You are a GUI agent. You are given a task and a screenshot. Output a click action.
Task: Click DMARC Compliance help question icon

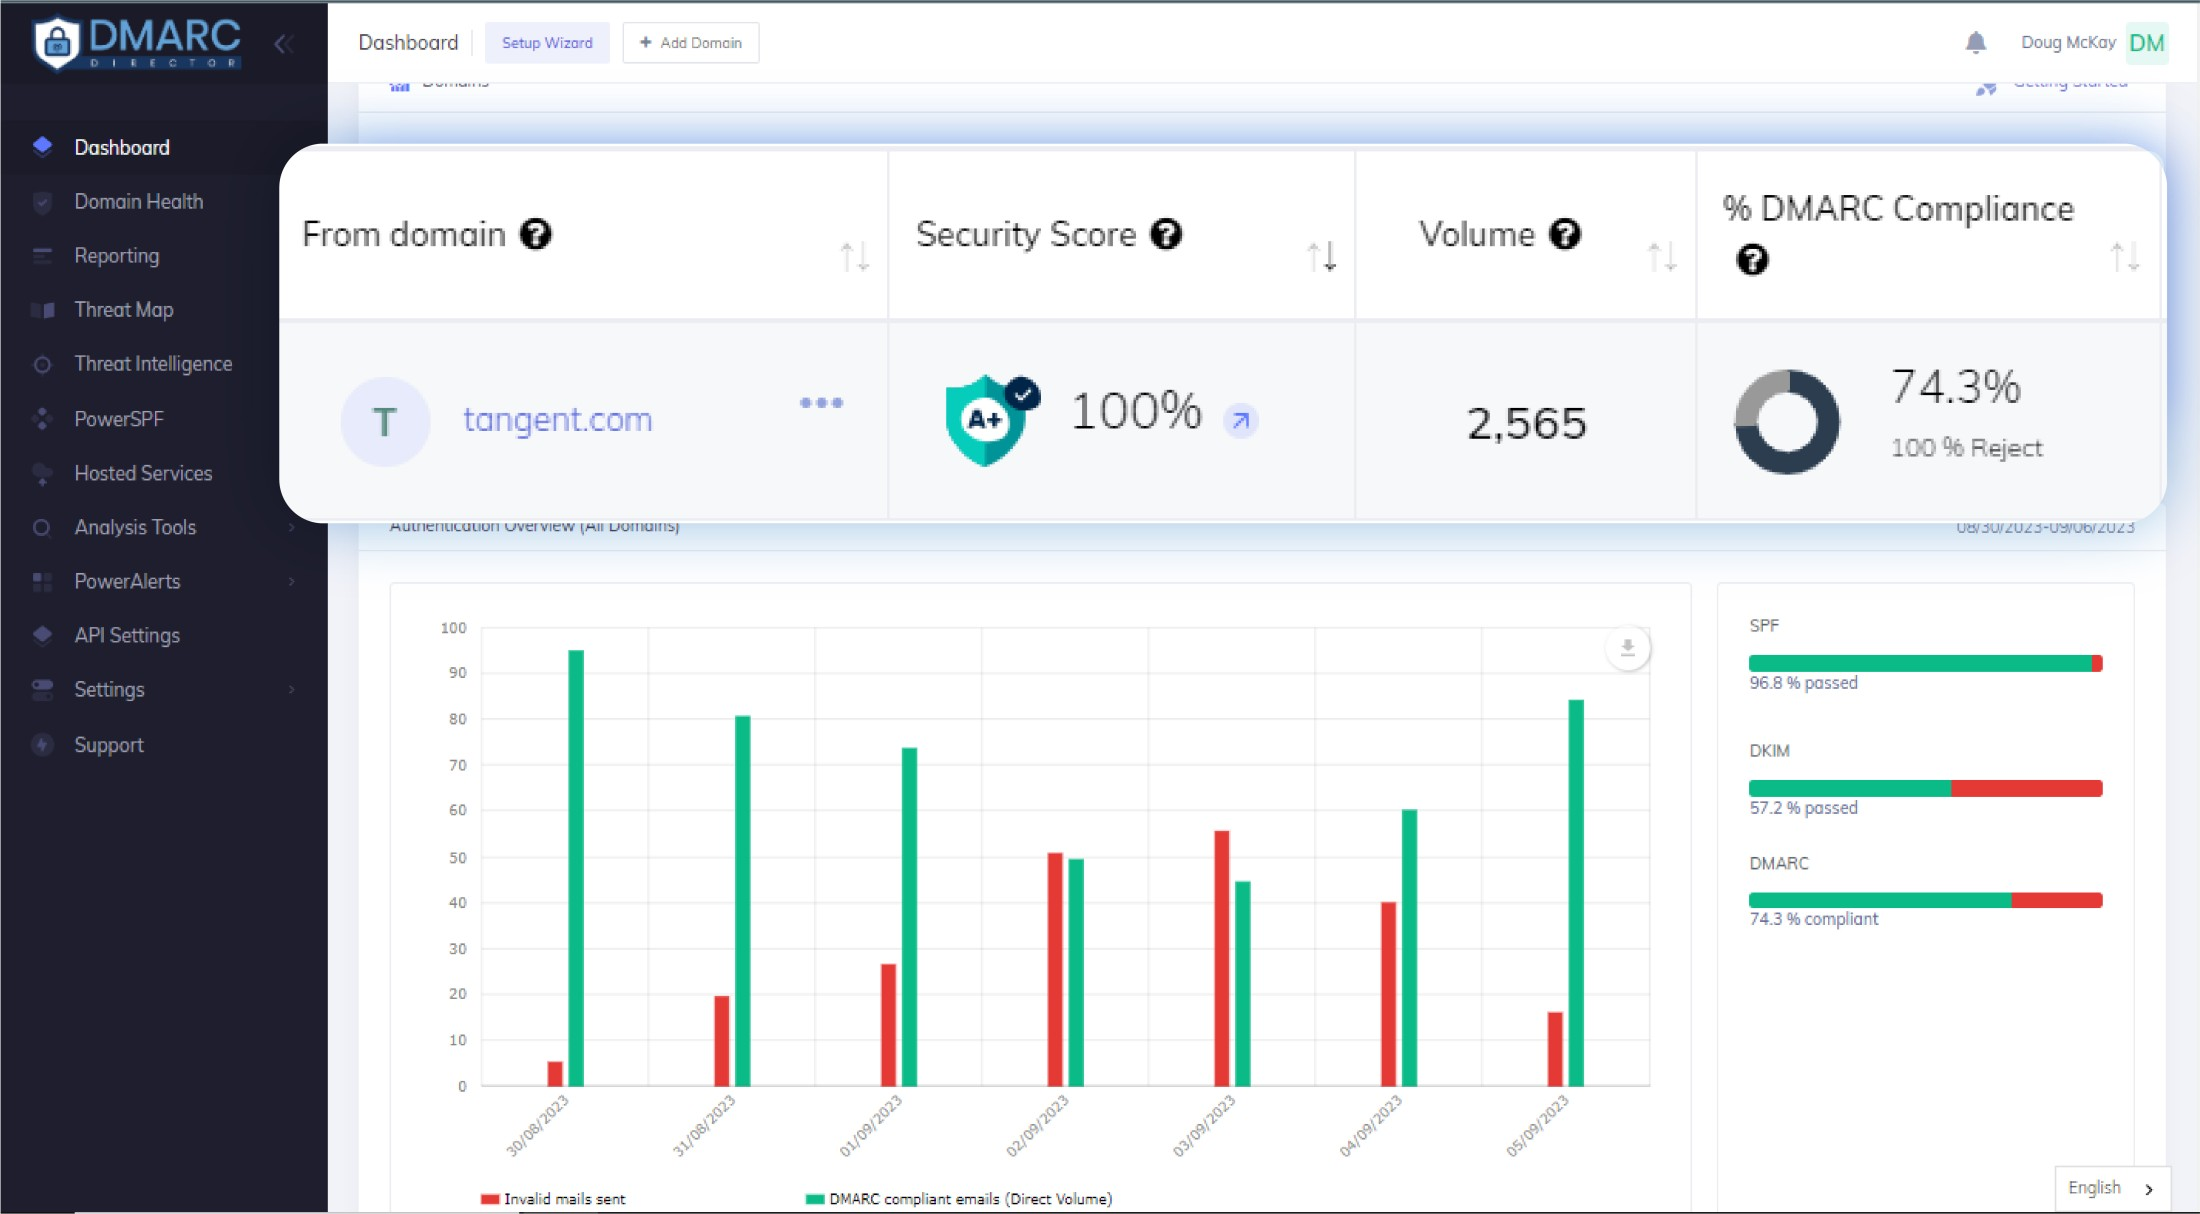(x=1752, y=260)
